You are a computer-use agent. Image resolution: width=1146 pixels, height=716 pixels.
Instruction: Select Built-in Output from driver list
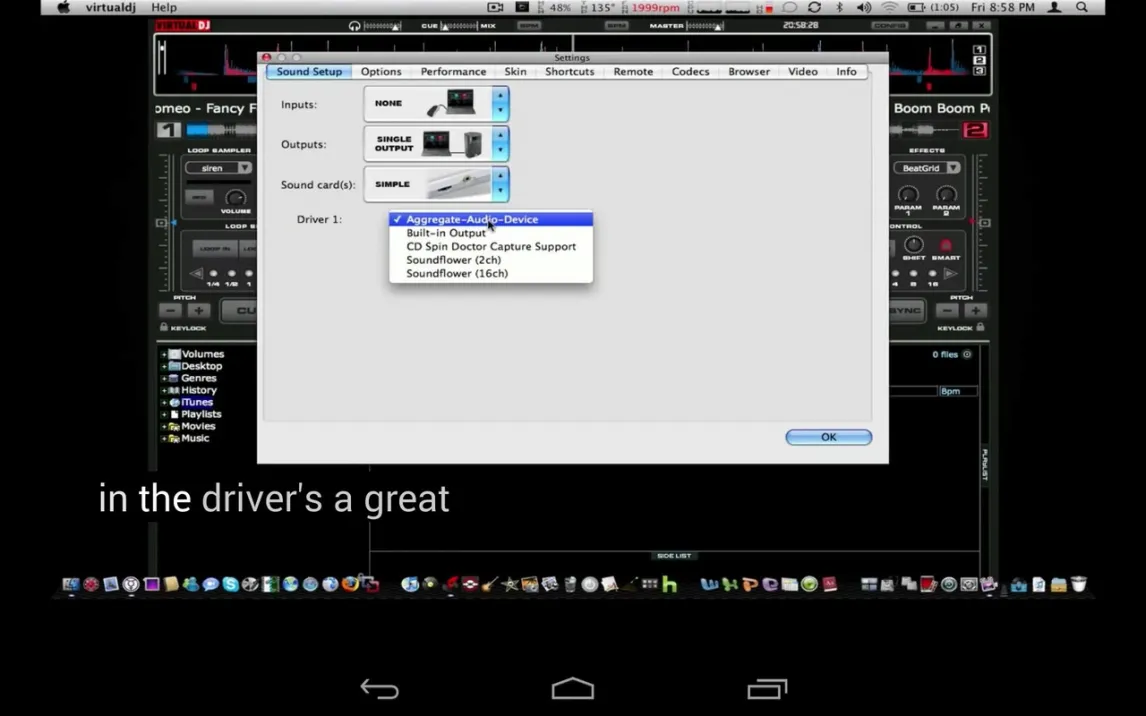coord(446,233)
